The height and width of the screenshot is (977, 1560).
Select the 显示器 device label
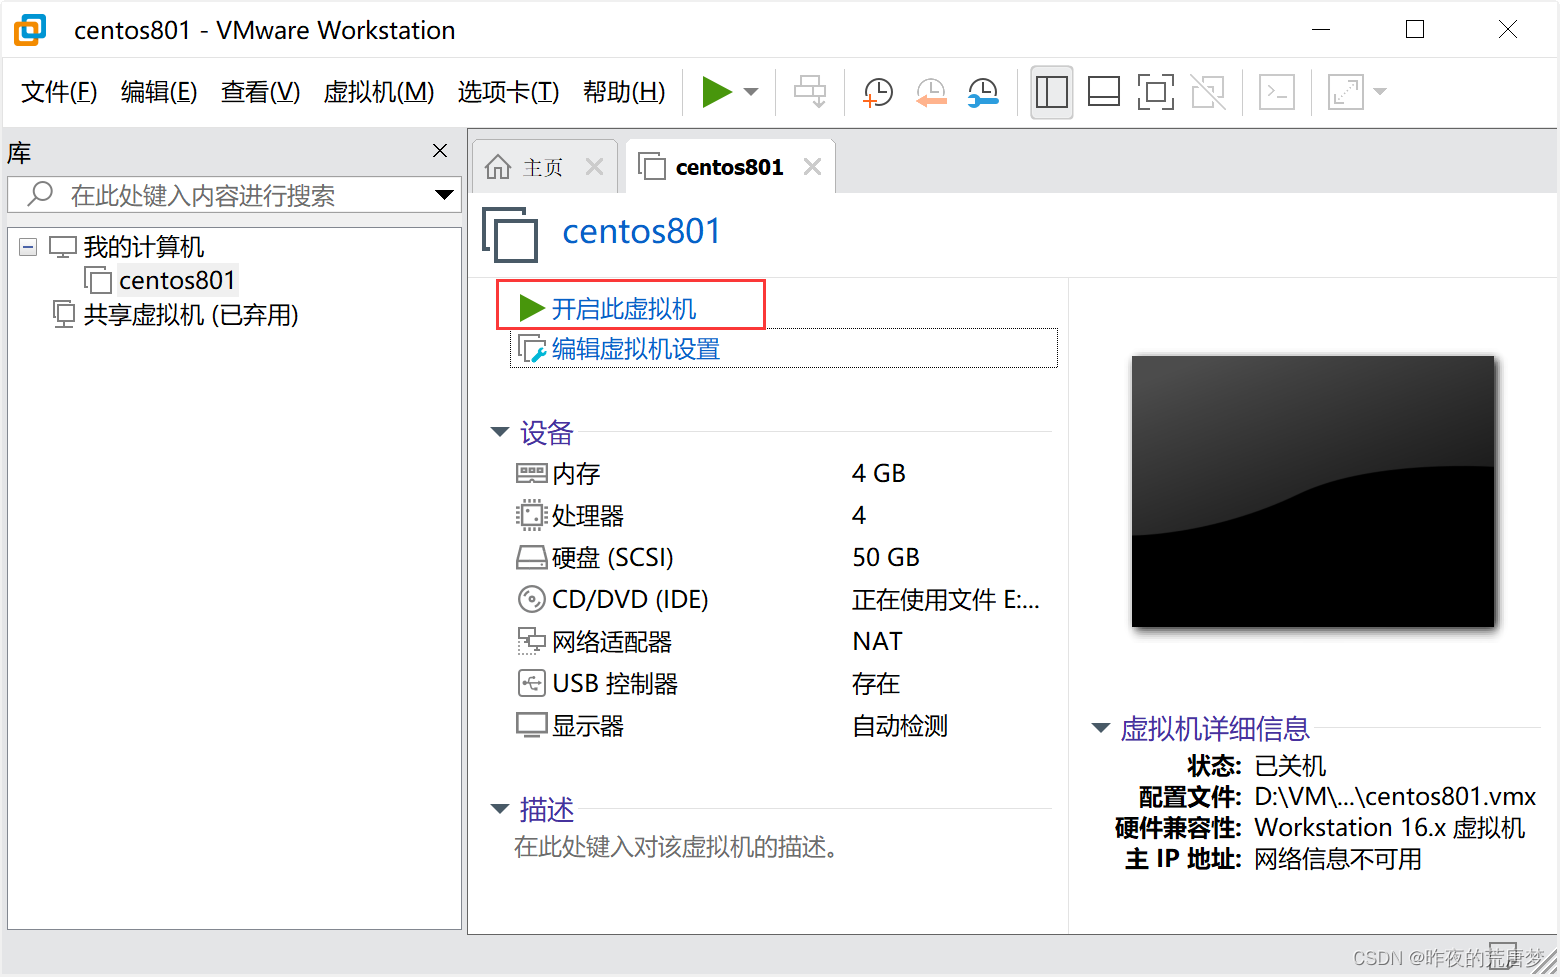pos(588,726)
